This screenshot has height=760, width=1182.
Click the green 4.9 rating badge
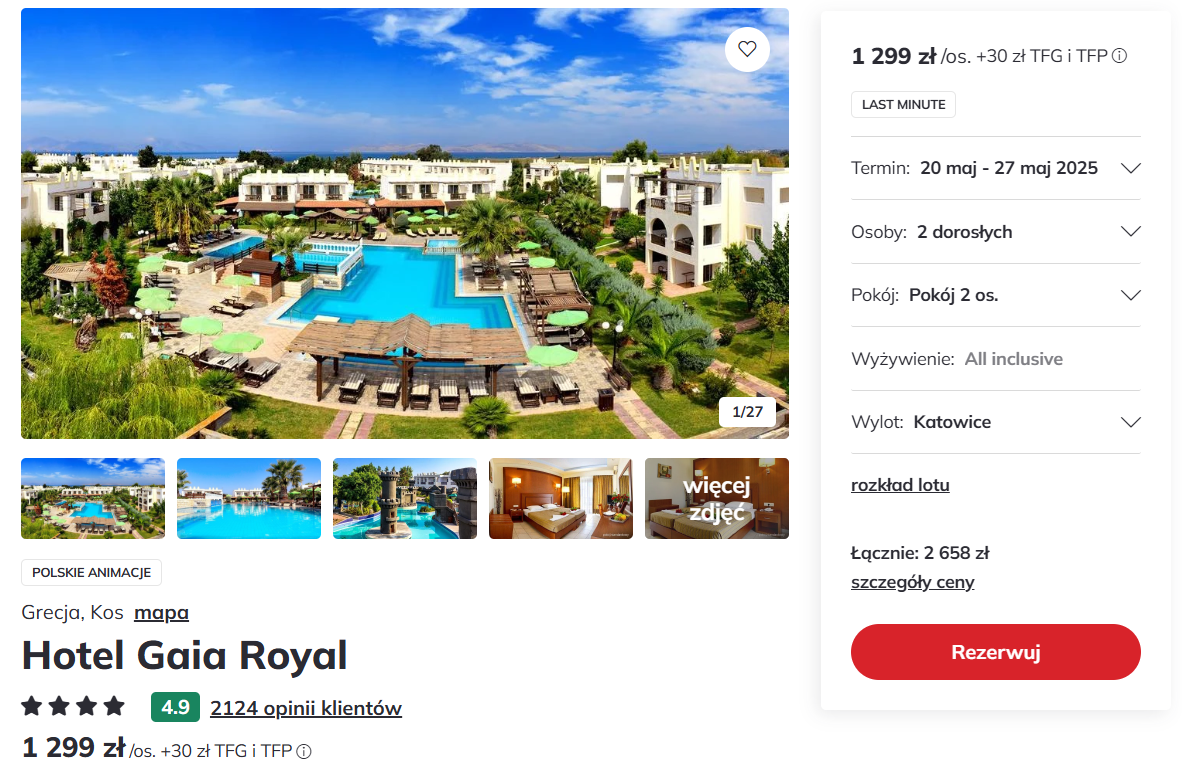pos(176,707)
